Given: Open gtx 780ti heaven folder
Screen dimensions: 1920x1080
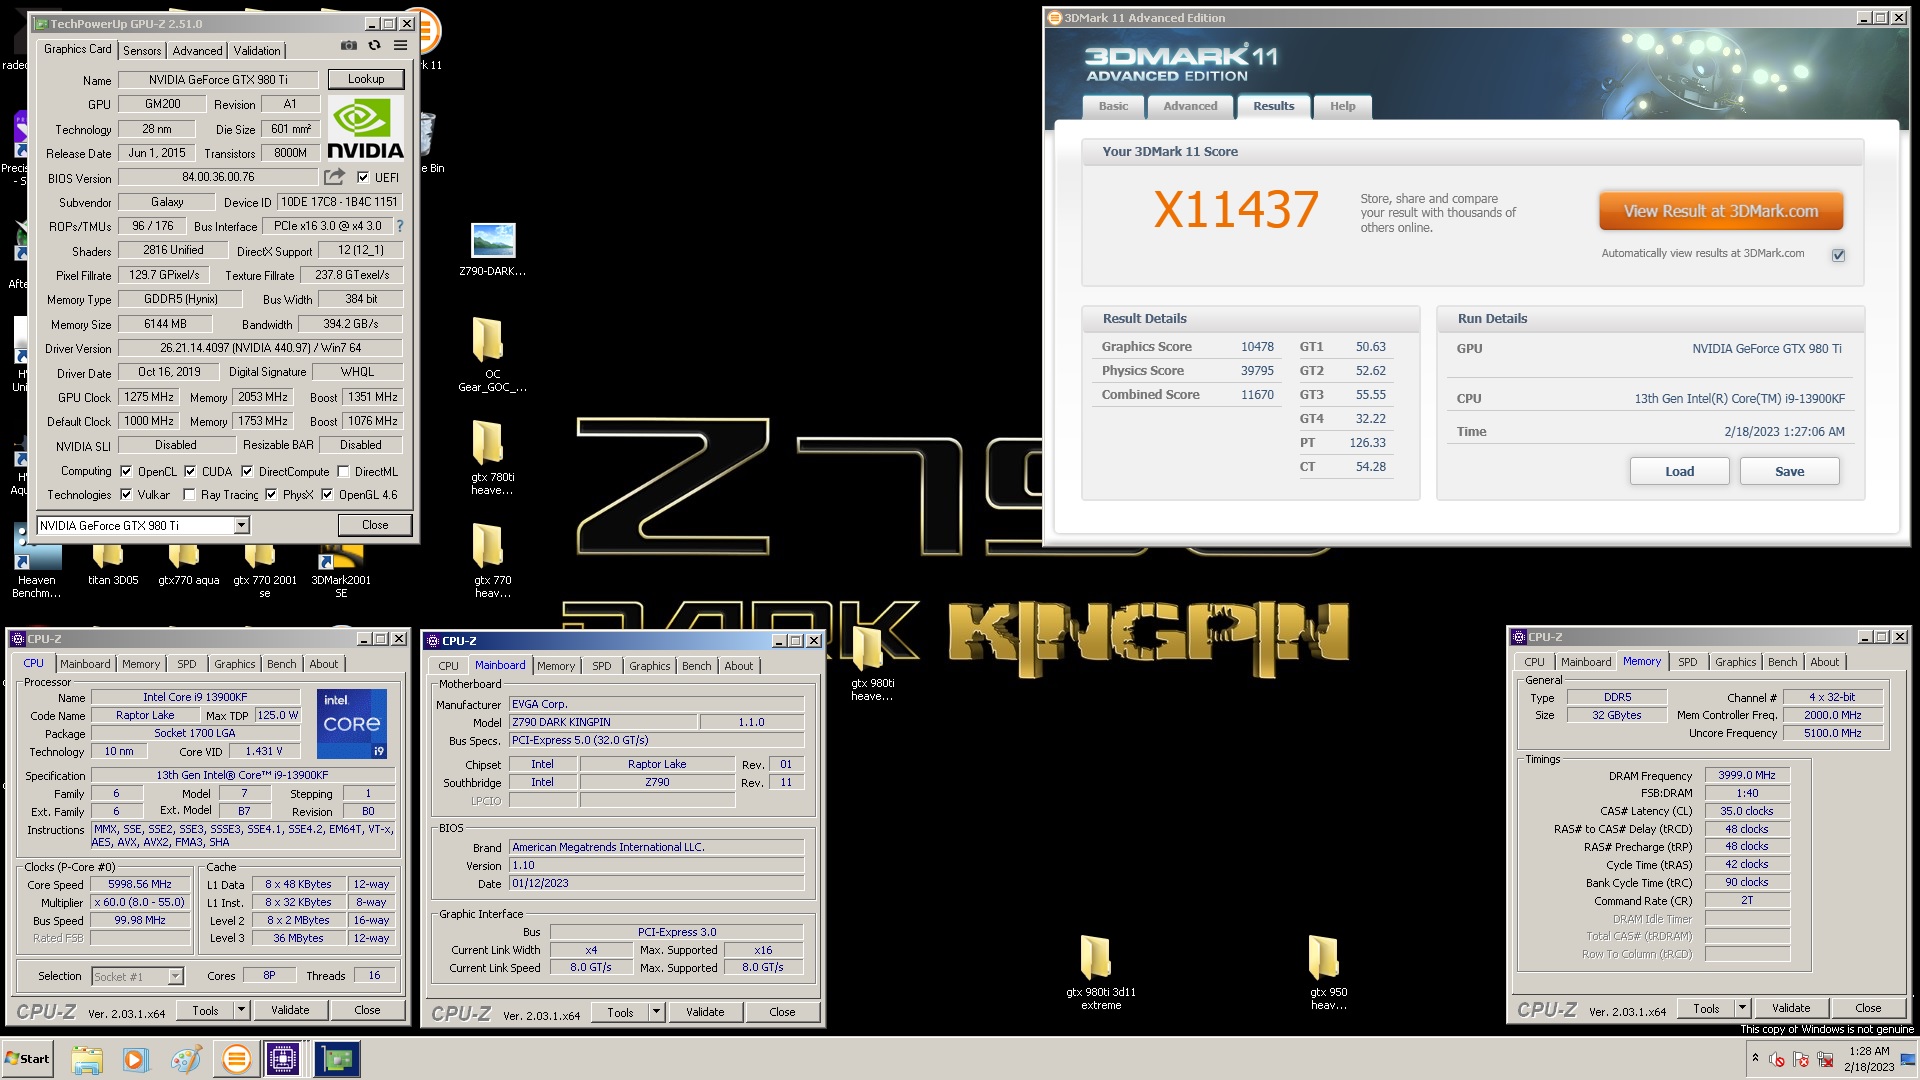Looking at the screenshot, I should click(x=492, y=458).
